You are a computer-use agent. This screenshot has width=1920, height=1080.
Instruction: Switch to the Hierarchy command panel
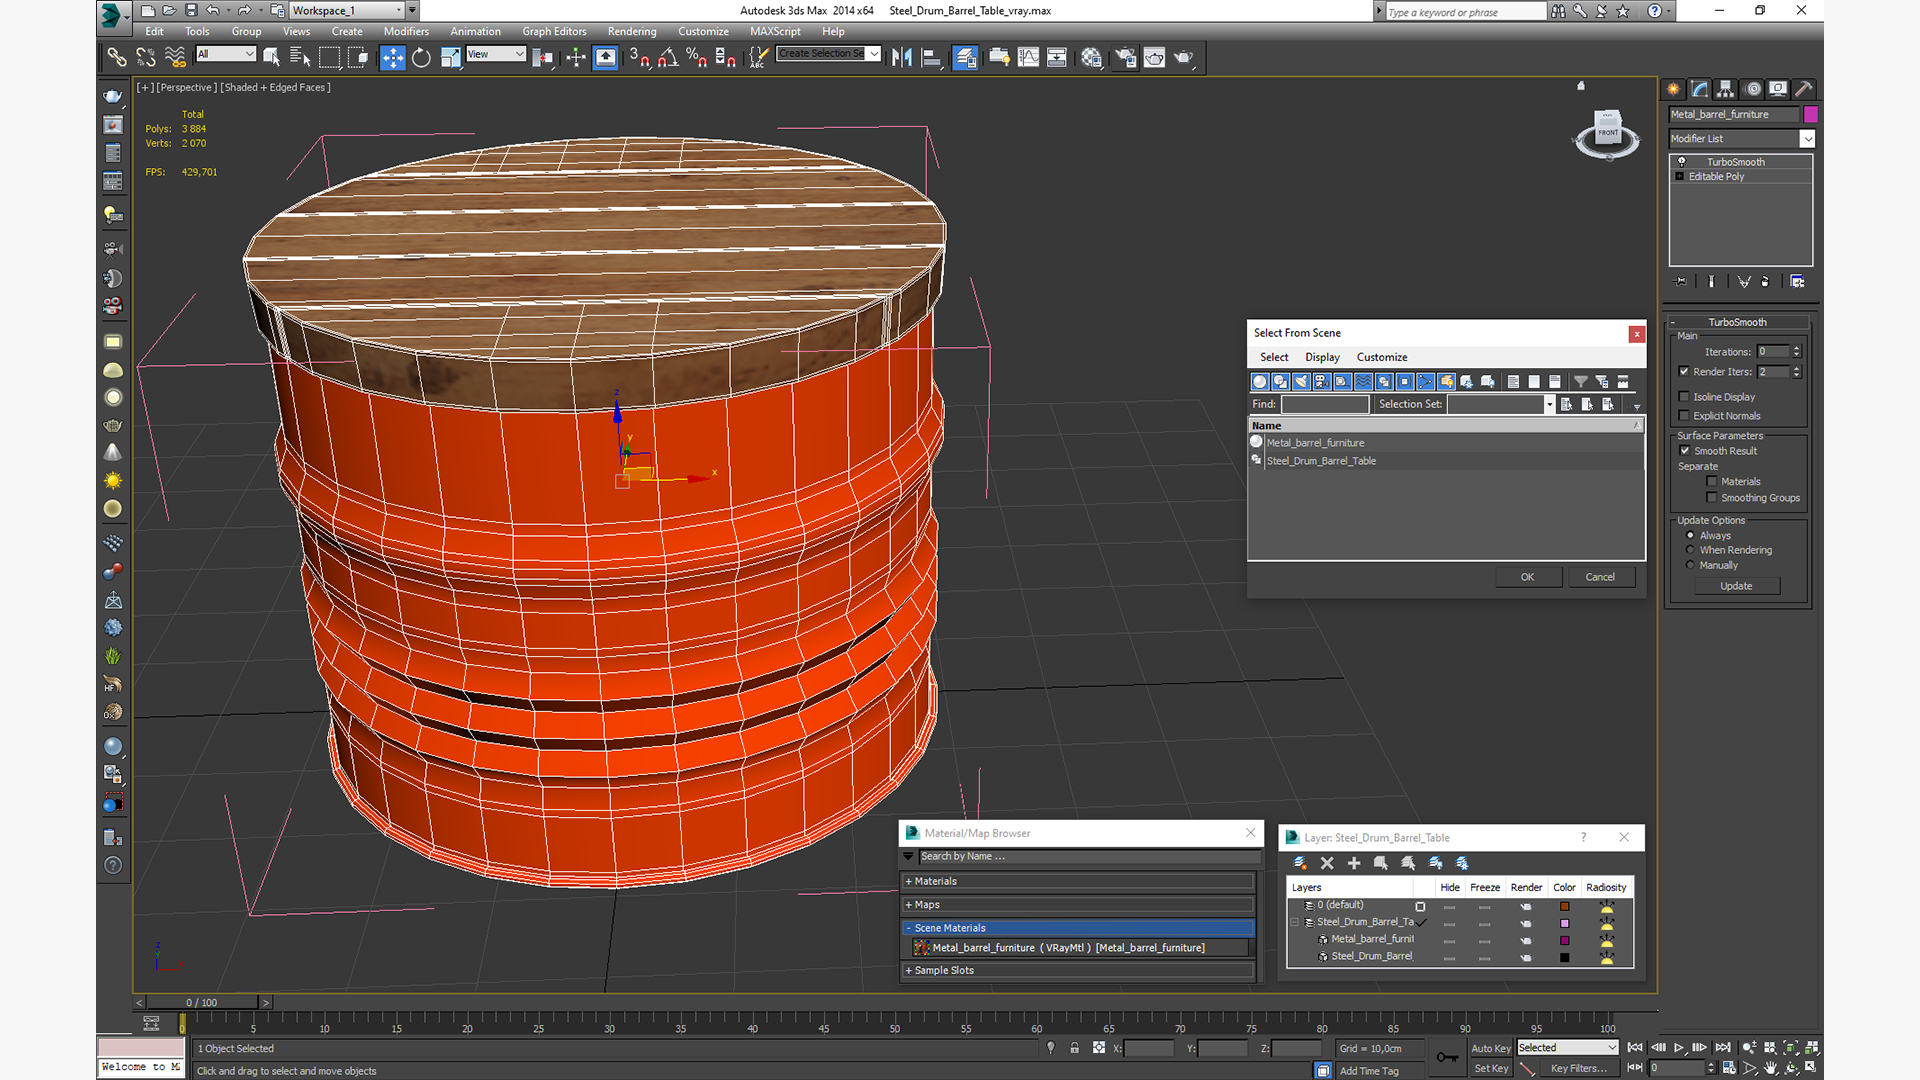(1726, 89)
